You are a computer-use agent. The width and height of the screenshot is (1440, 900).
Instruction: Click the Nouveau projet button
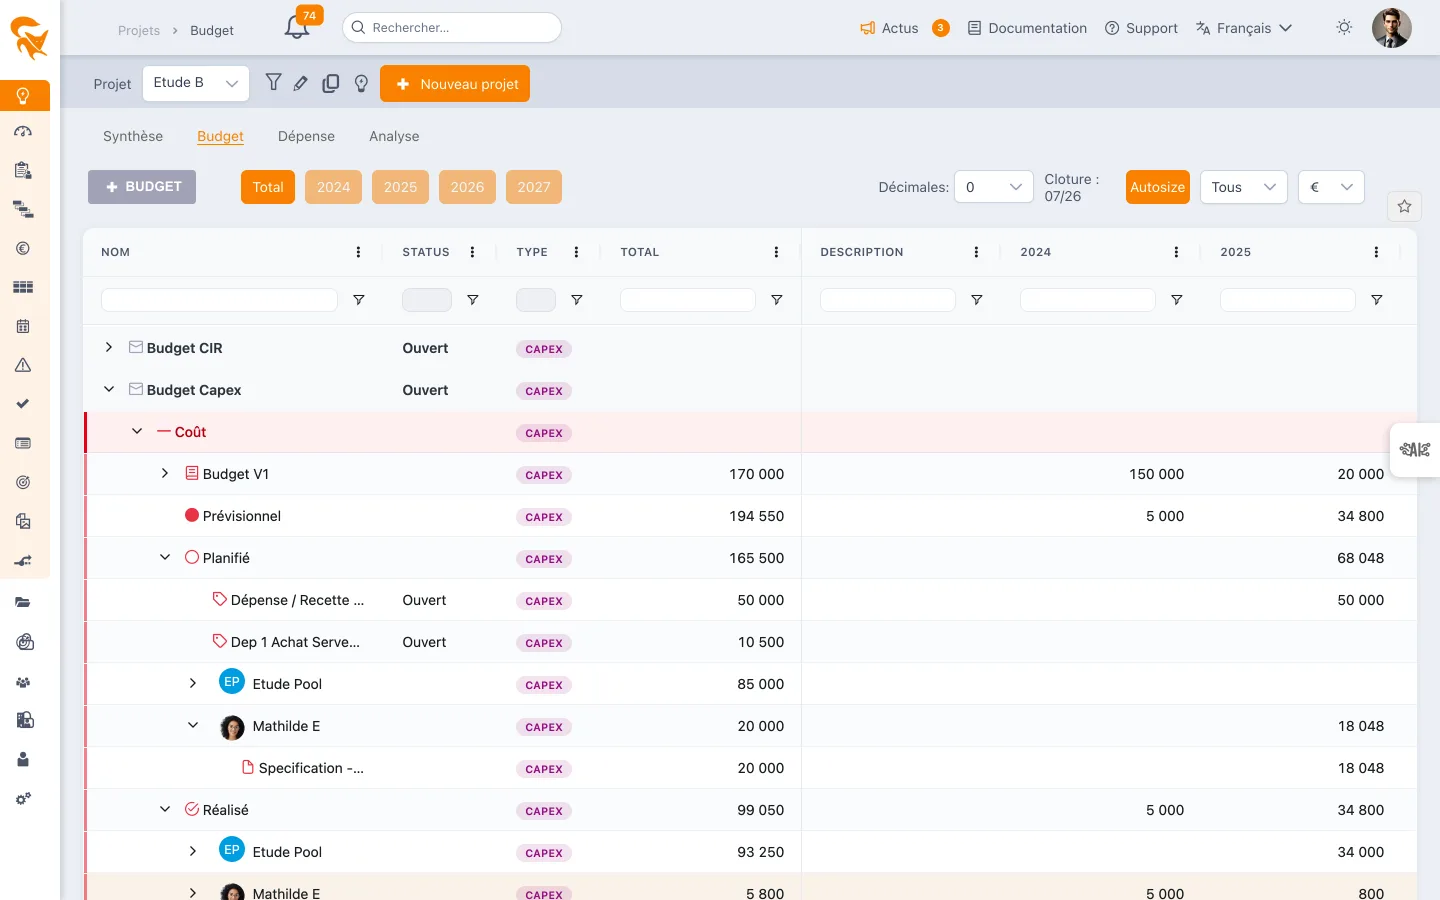(x=455, y=84)
